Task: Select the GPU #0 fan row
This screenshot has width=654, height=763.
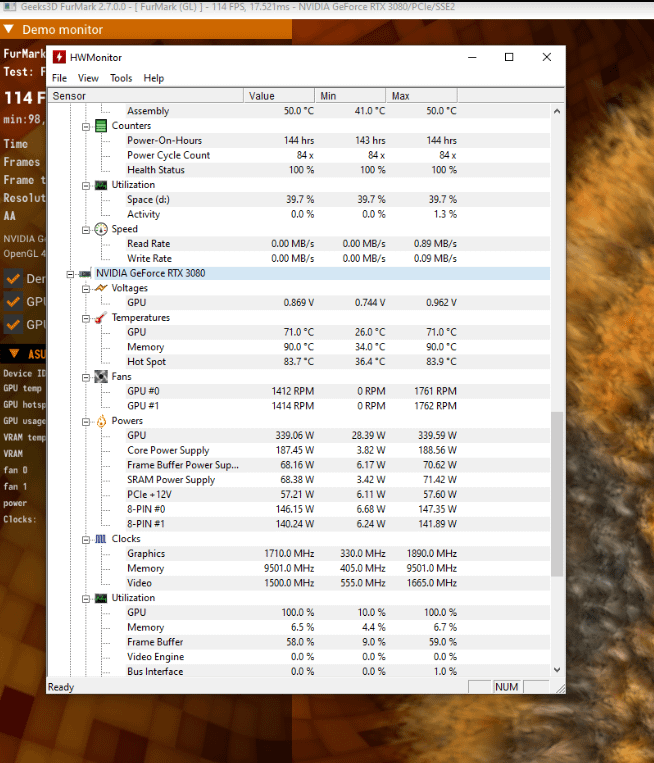Action: click(337, 391)
